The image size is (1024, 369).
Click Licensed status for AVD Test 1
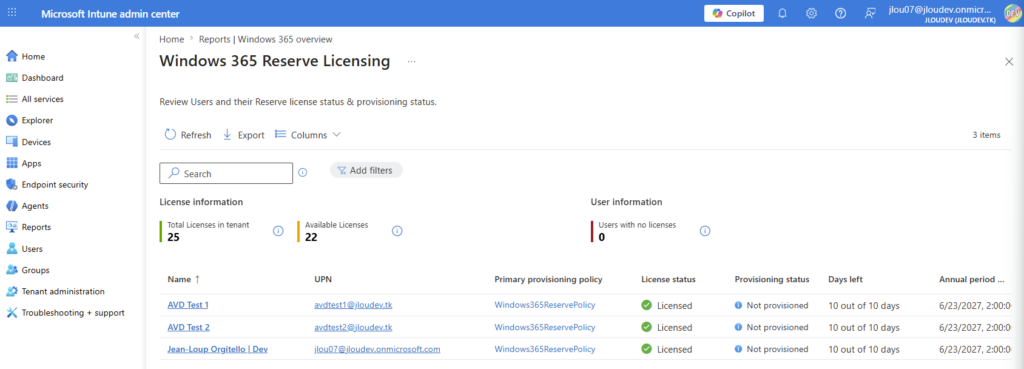(x=667, y=305)
